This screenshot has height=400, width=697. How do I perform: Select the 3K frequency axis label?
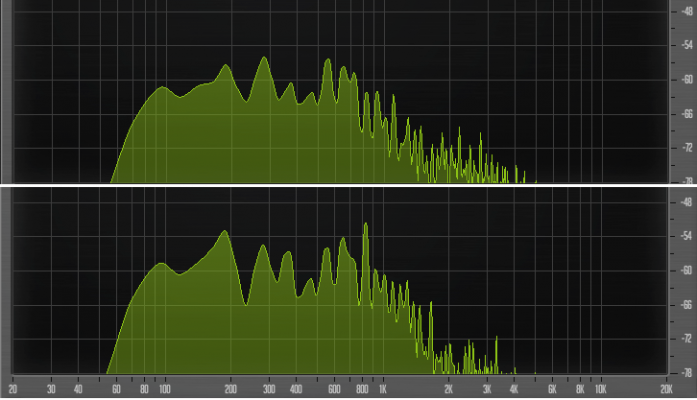[487, 389]
